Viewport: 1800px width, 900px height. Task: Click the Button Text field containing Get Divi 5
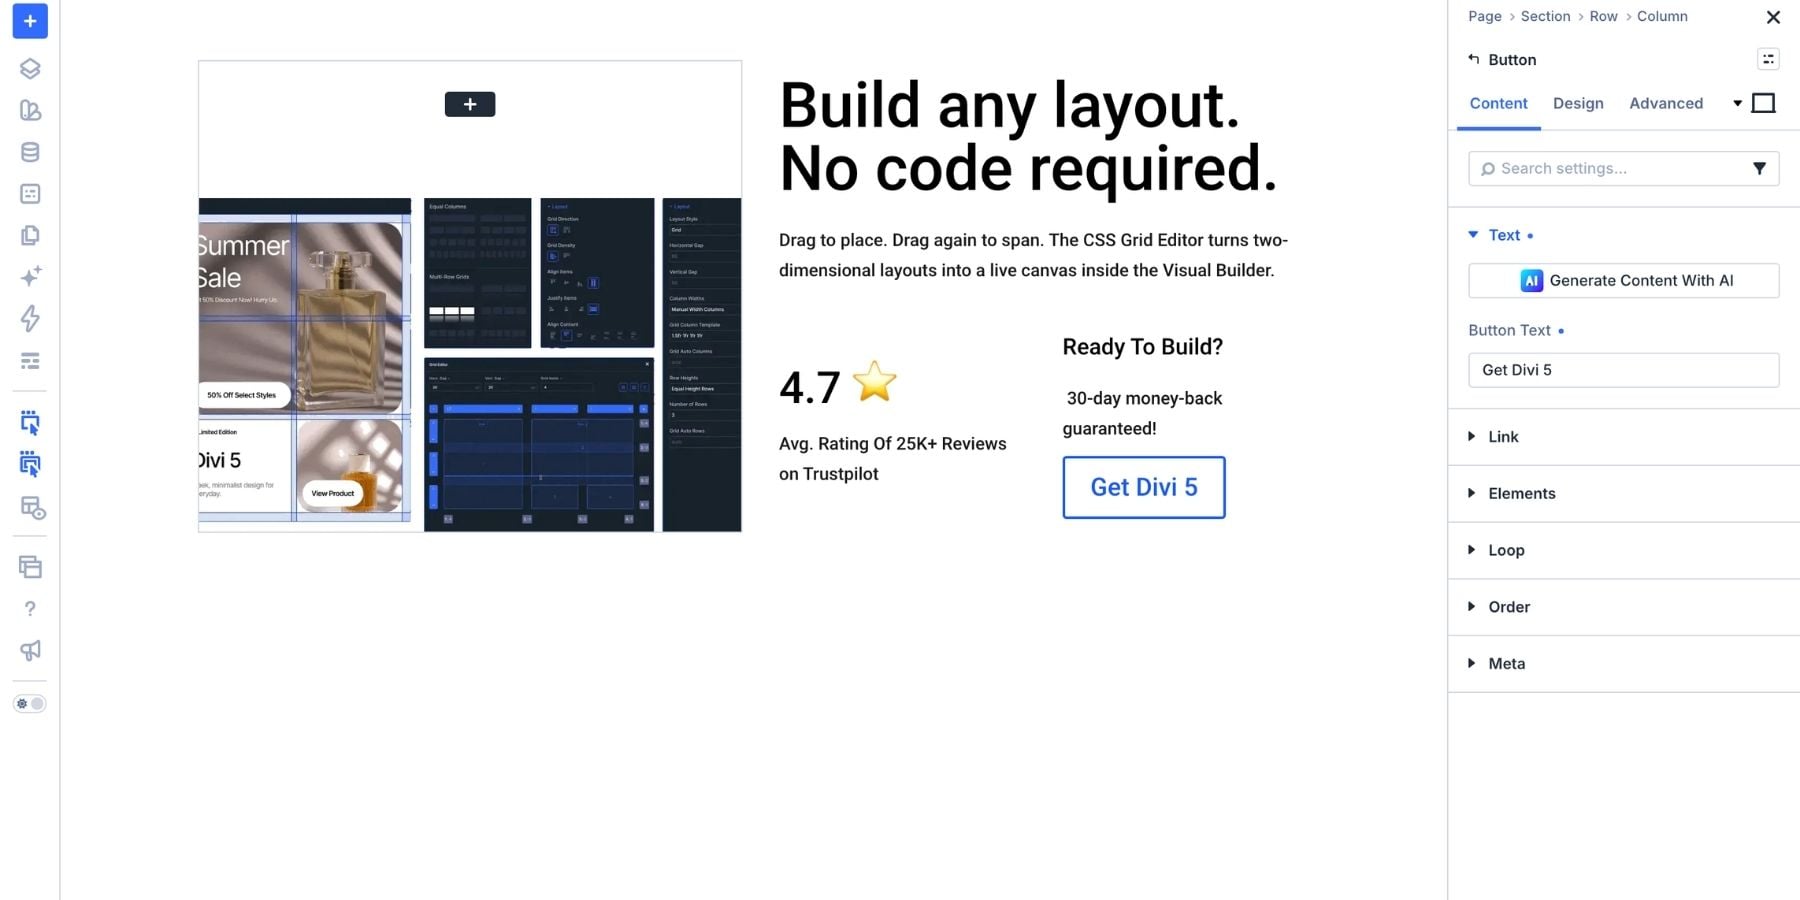point(1623,370)
